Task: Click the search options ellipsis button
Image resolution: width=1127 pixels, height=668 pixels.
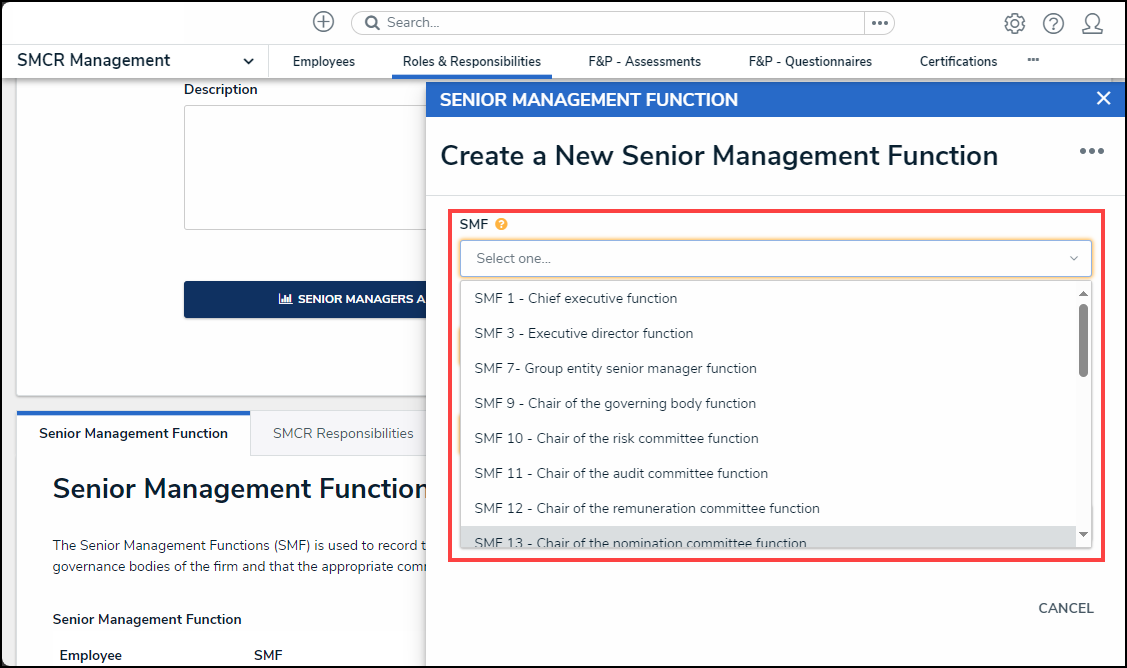Action: 879,22
